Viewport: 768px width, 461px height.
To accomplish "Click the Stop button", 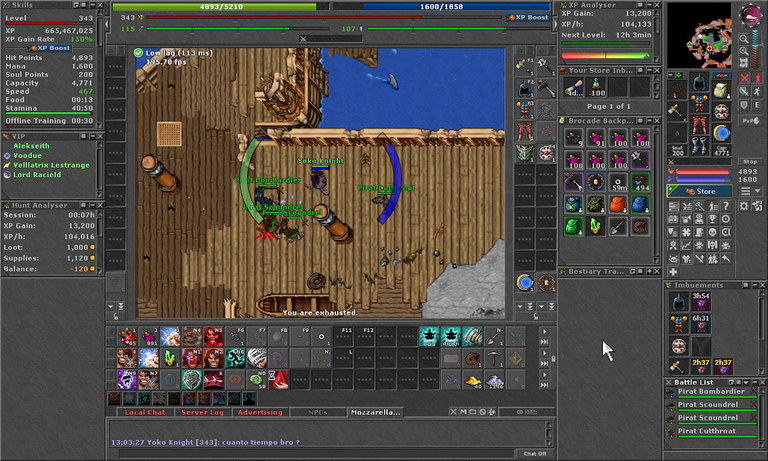I will coord(749,161).
